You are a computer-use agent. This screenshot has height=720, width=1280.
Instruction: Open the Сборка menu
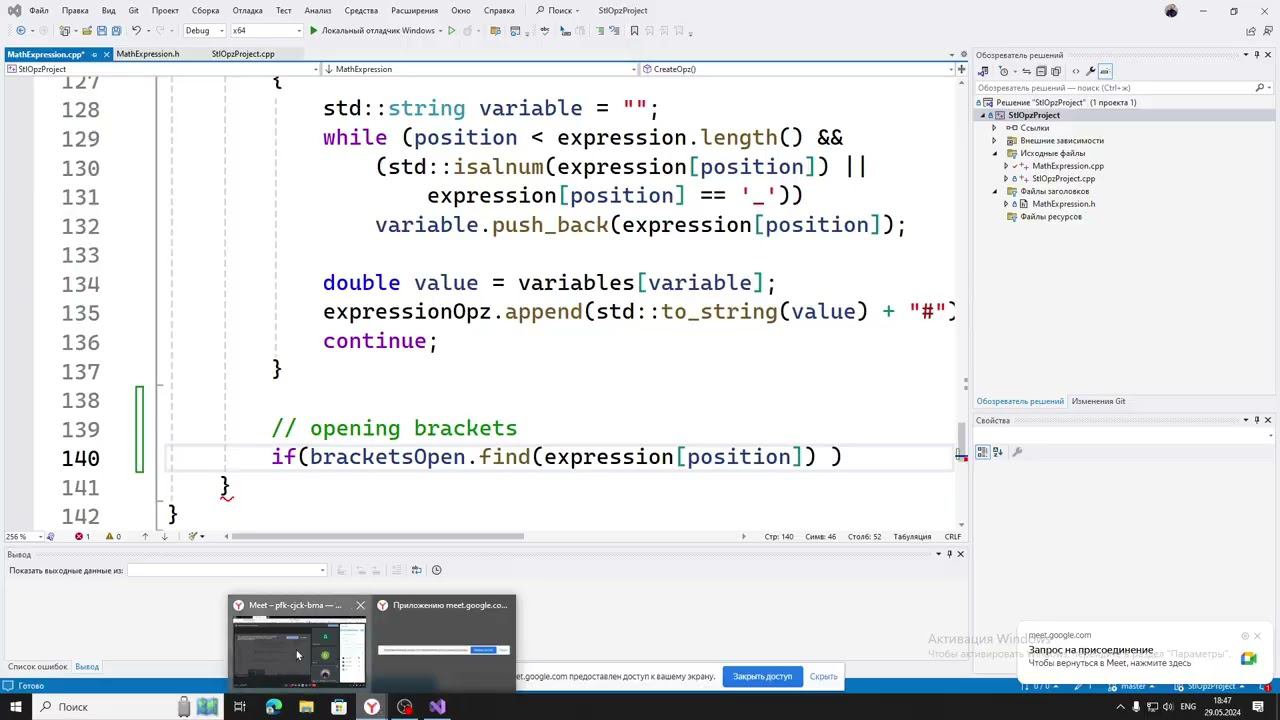click(205, 10)
